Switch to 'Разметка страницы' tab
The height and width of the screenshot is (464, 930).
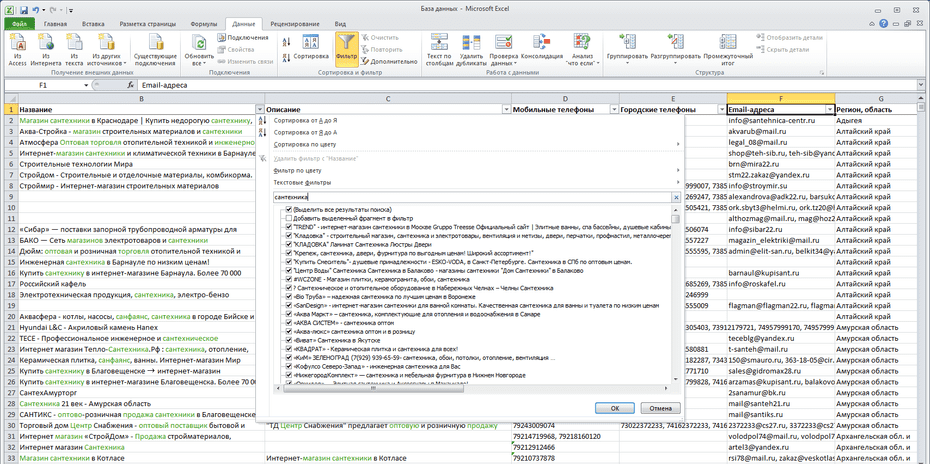point(148,24)
